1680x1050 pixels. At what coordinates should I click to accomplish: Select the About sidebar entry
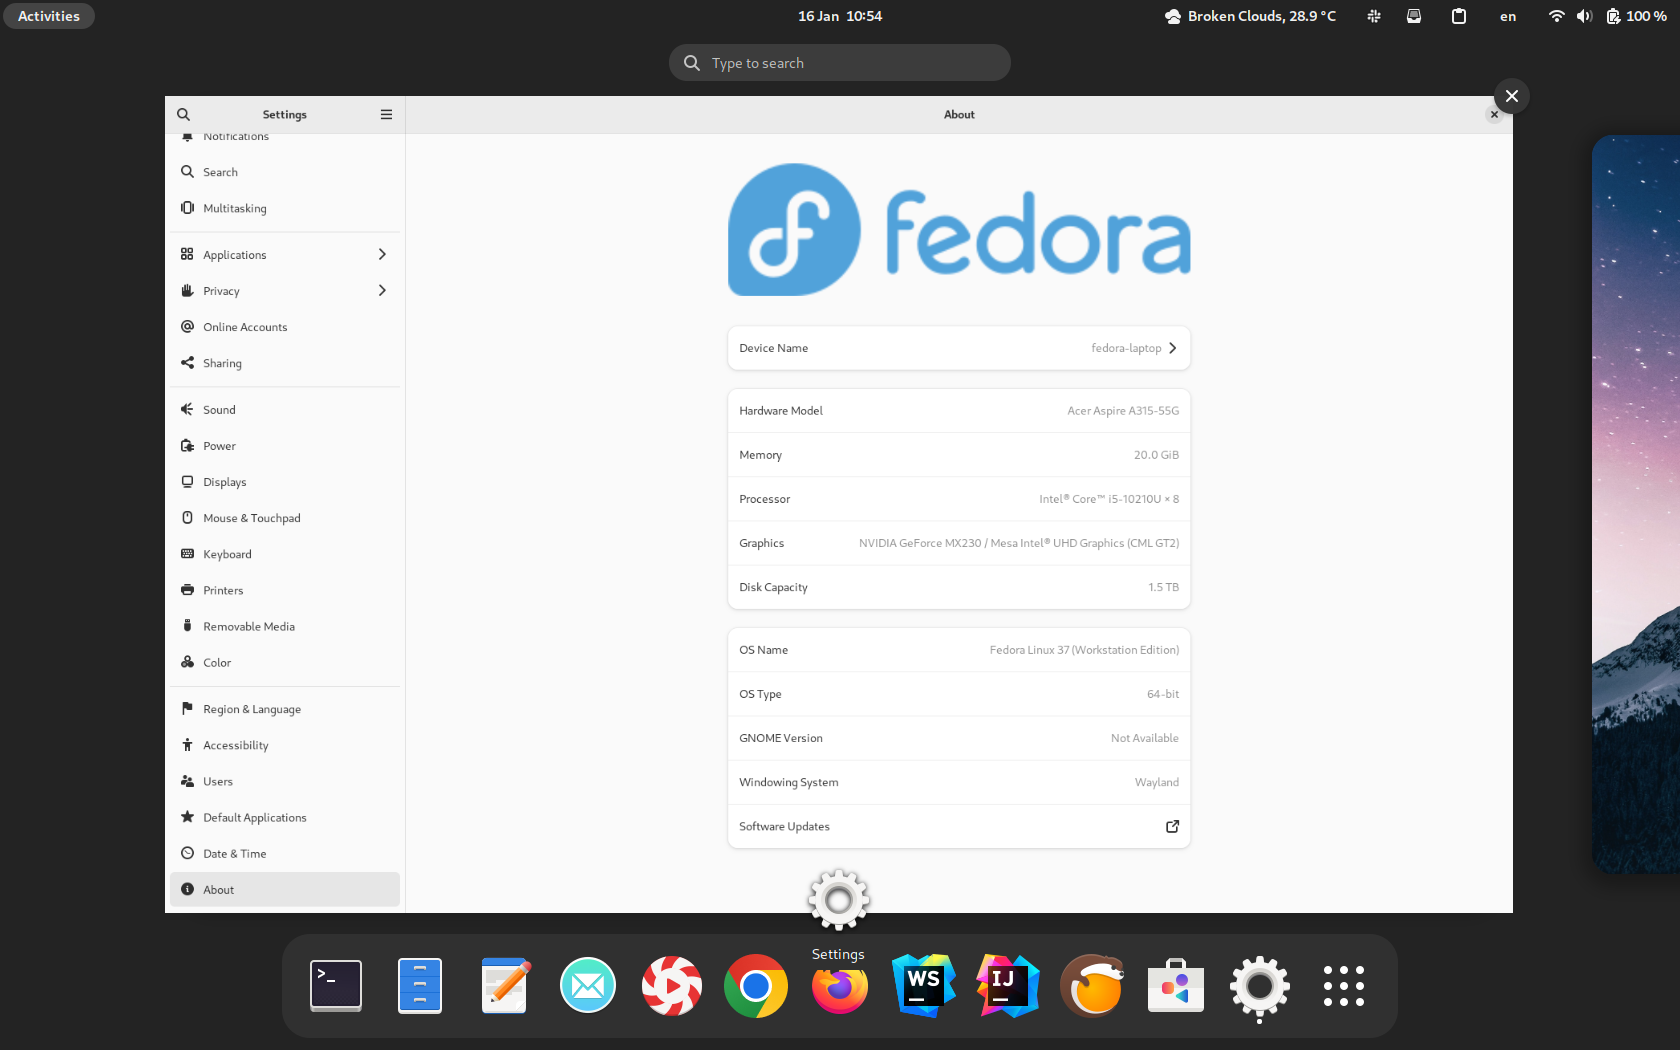[x=285, y=890]
